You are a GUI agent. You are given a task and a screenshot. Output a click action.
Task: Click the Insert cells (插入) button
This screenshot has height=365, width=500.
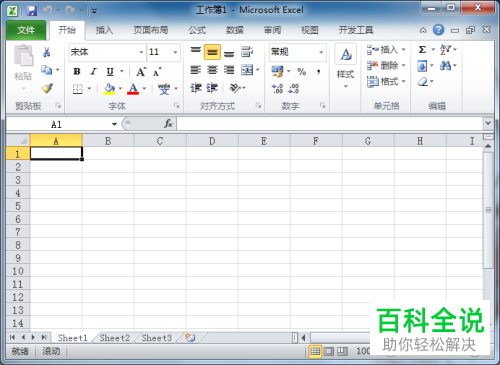[x=386, y=50]
